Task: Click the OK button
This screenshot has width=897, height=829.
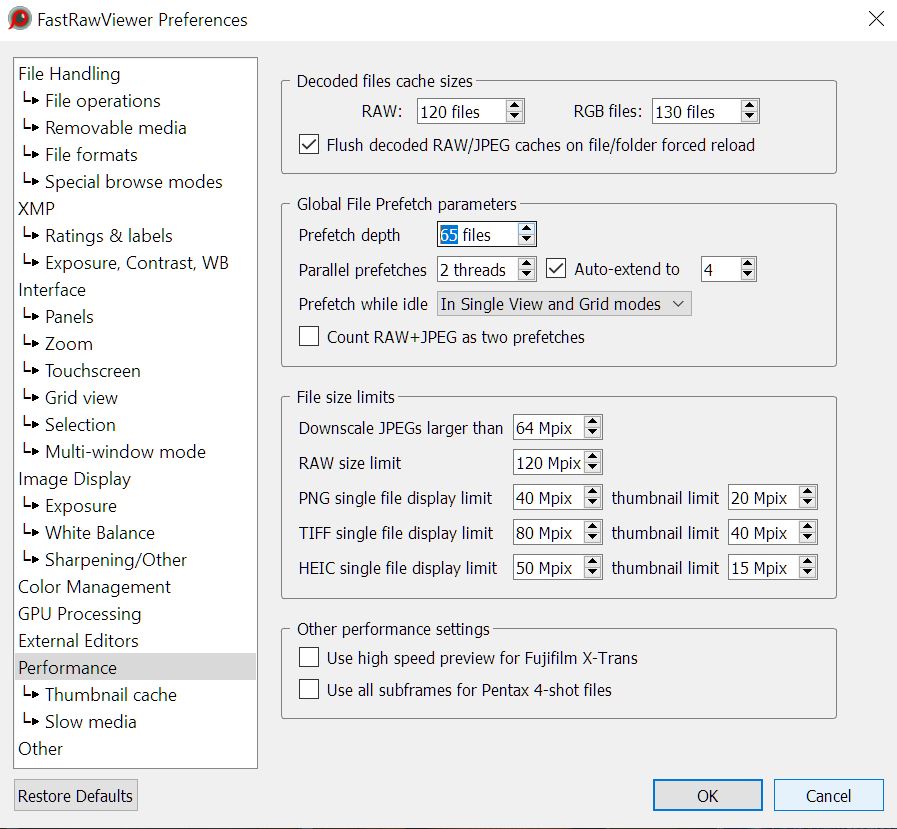Action: coord(707,796)
